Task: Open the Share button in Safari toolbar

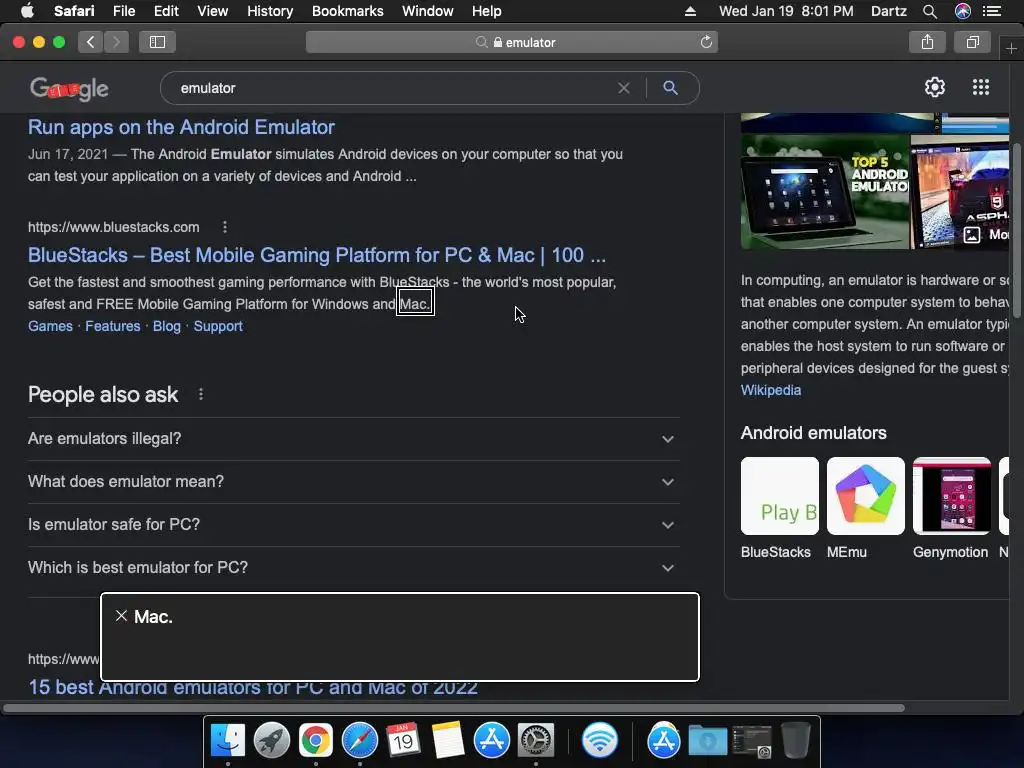Action: click(927, 42)
